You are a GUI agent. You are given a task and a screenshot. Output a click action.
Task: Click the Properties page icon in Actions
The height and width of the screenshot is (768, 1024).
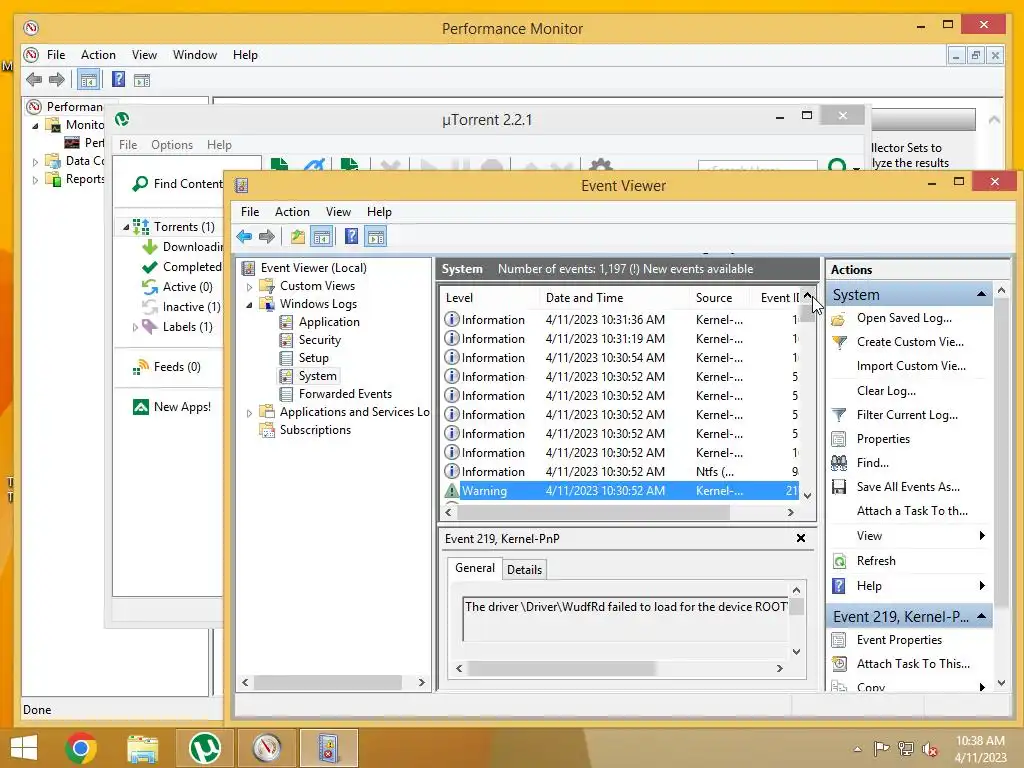pos(839,439)
